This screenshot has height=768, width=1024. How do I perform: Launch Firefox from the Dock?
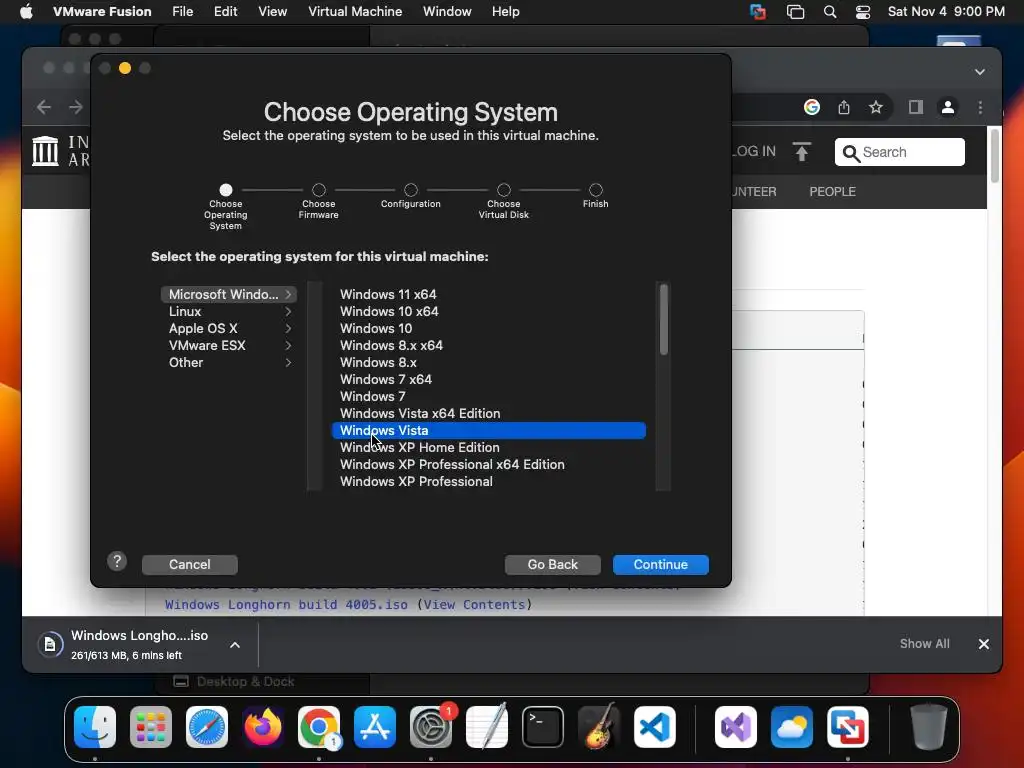263,728
